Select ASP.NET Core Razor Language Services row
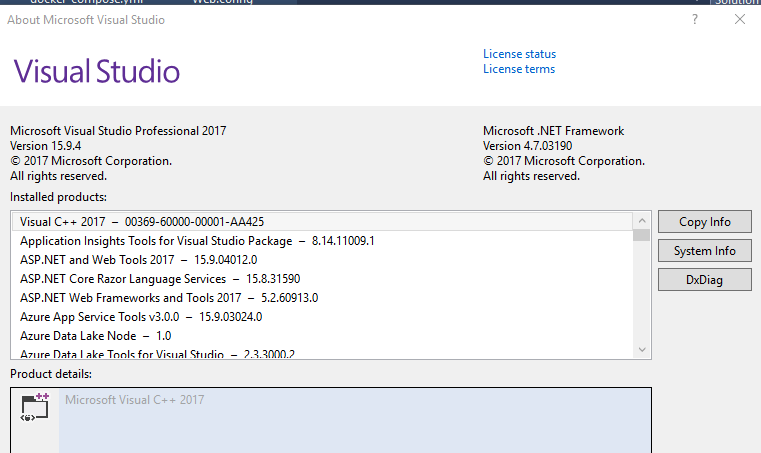Viewport: 761px width, 453px height. click(x=322, y=279)
